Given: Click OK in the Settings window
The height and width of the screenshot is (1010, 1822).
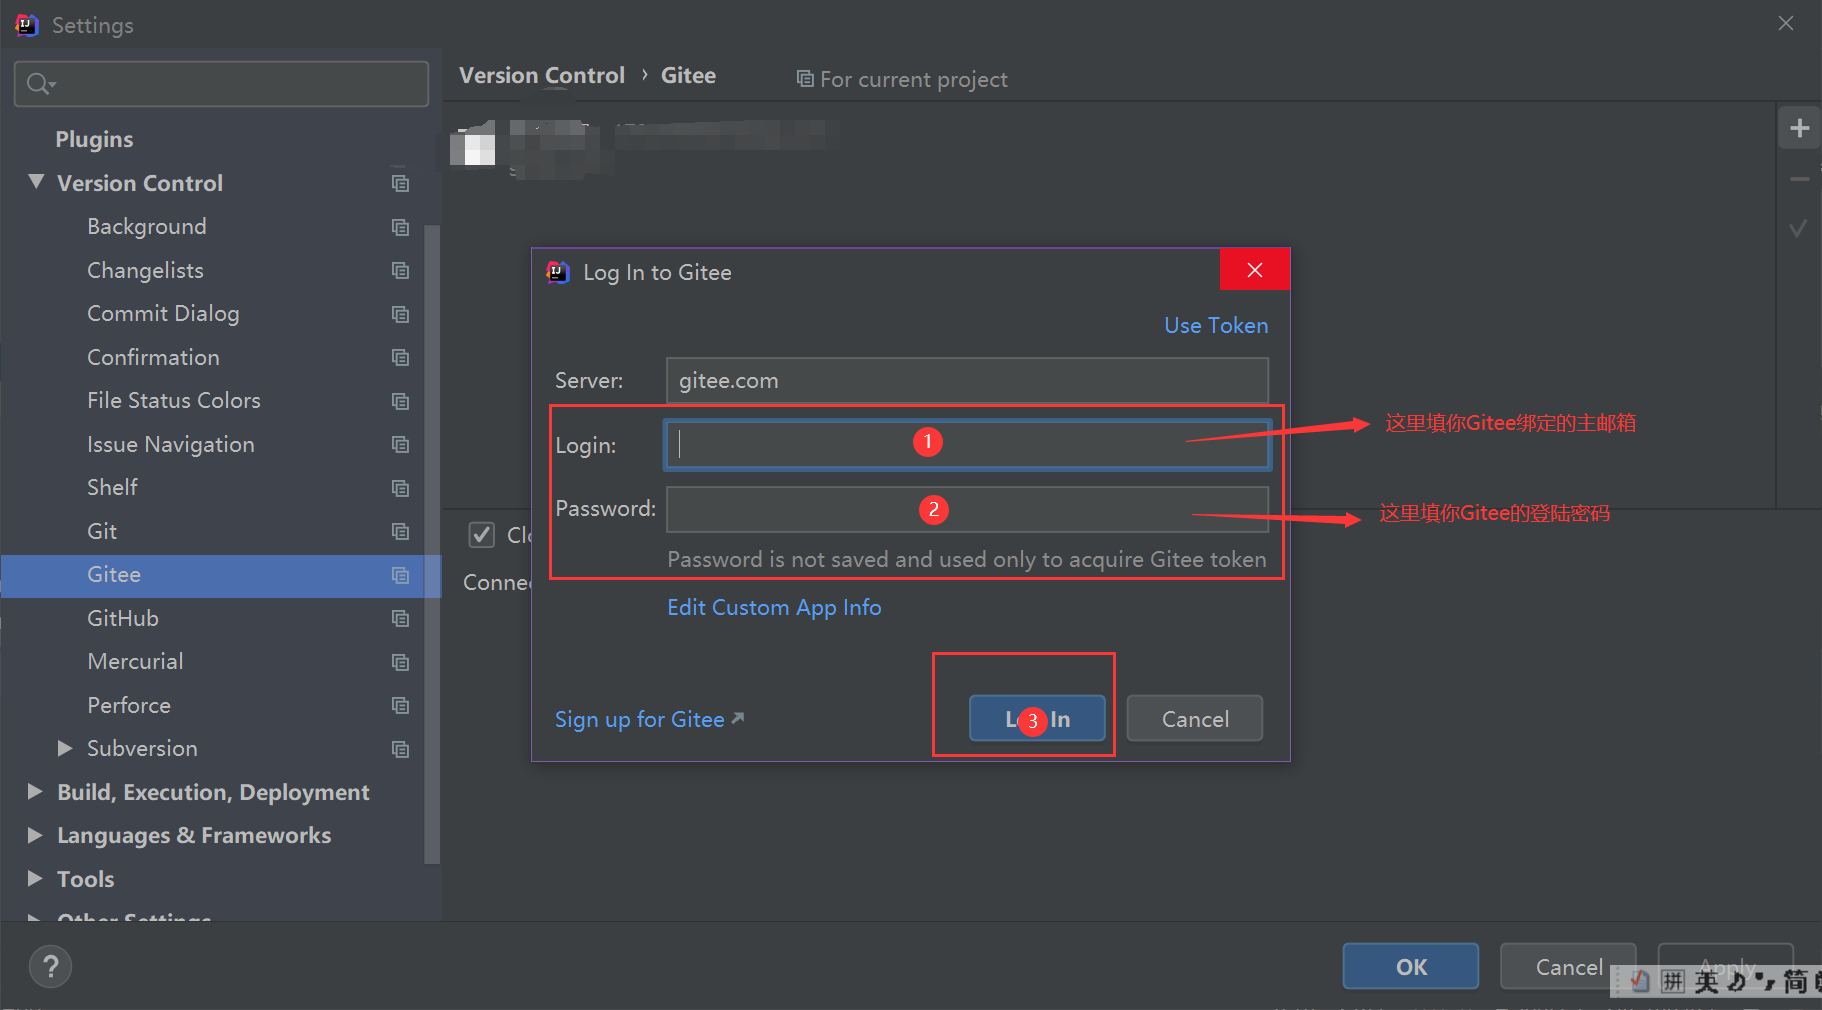Looking at the screenshot, I should click(x=1411, y=966).
